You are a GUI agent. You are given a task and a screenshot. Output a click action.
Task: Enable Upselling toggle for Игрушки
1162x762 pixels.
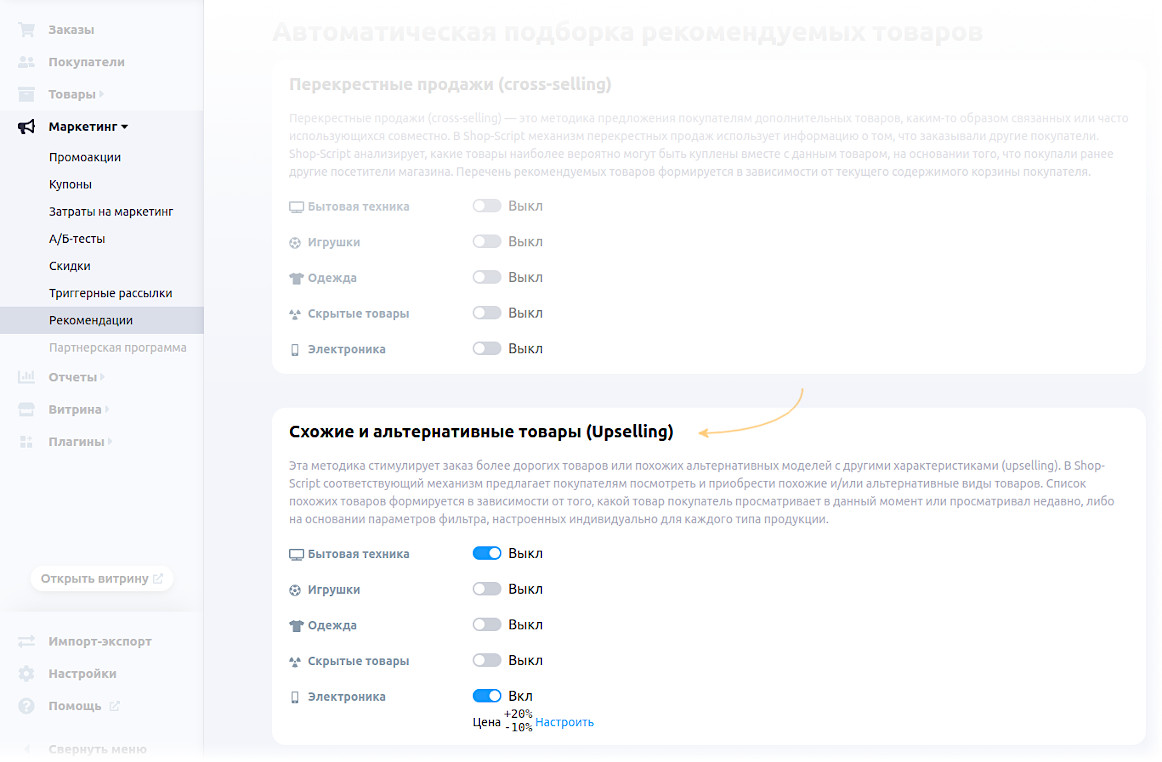pos(487,589)
